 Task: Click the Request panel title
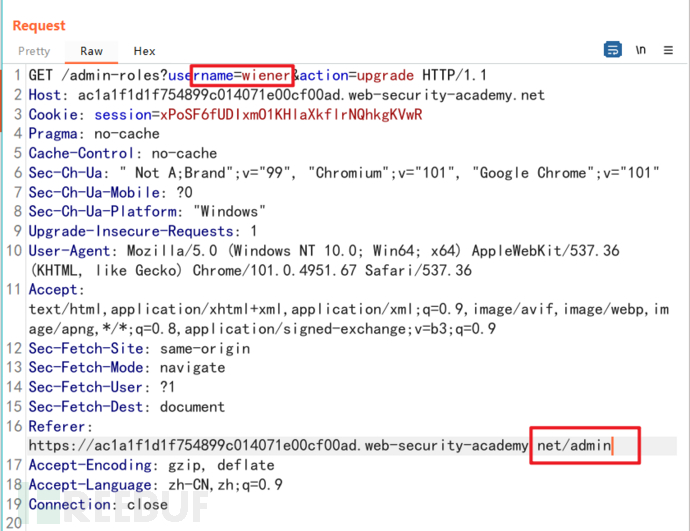(39, 25)
